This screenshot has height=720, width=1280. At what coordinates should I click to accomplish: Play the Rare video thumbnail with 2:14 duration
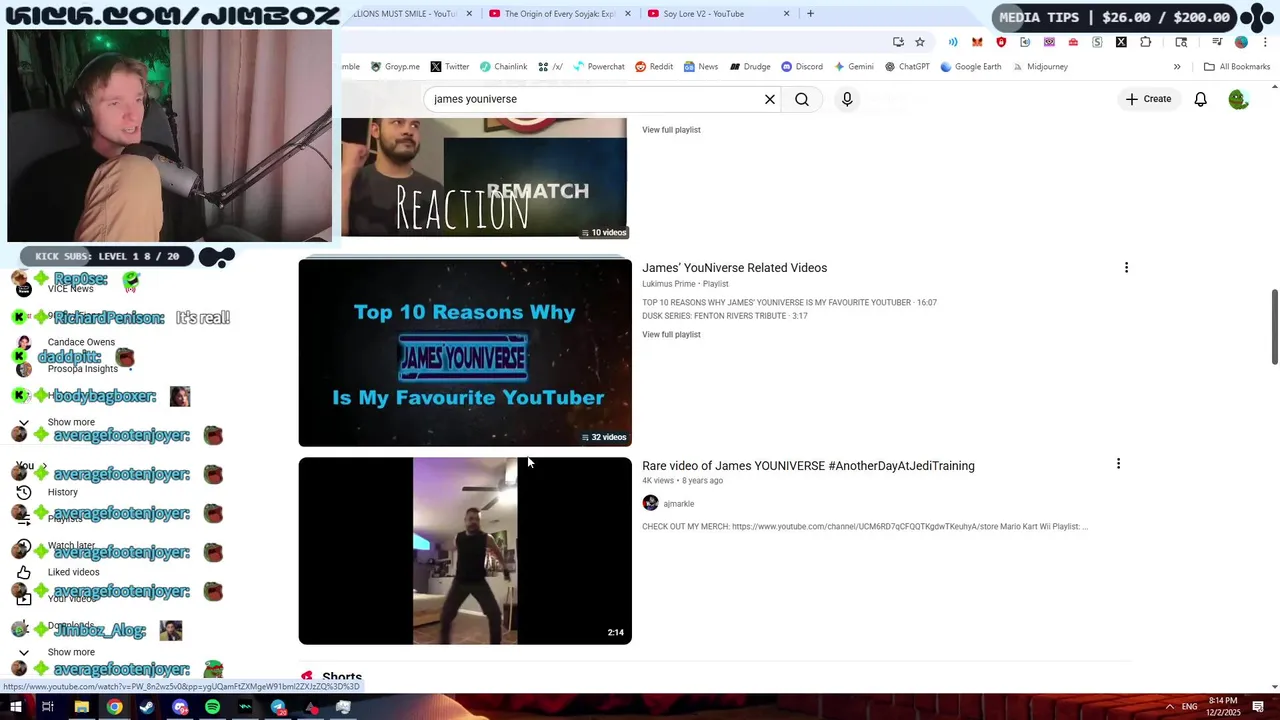(465, 551)
